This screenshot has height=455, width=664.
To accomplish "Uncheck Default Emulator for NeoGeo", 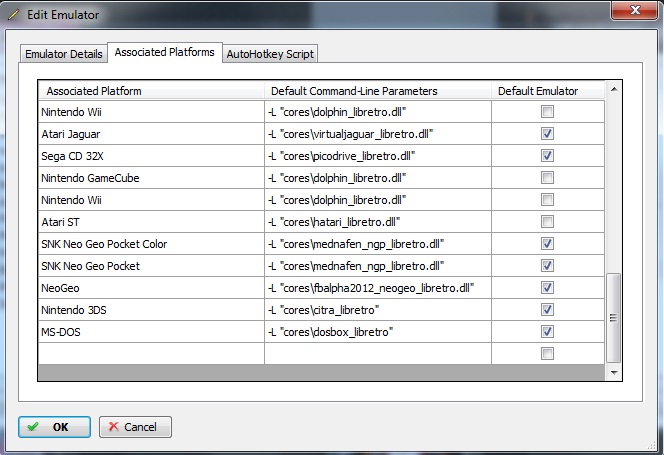I will pyautogui.click(x=547, y=288).
